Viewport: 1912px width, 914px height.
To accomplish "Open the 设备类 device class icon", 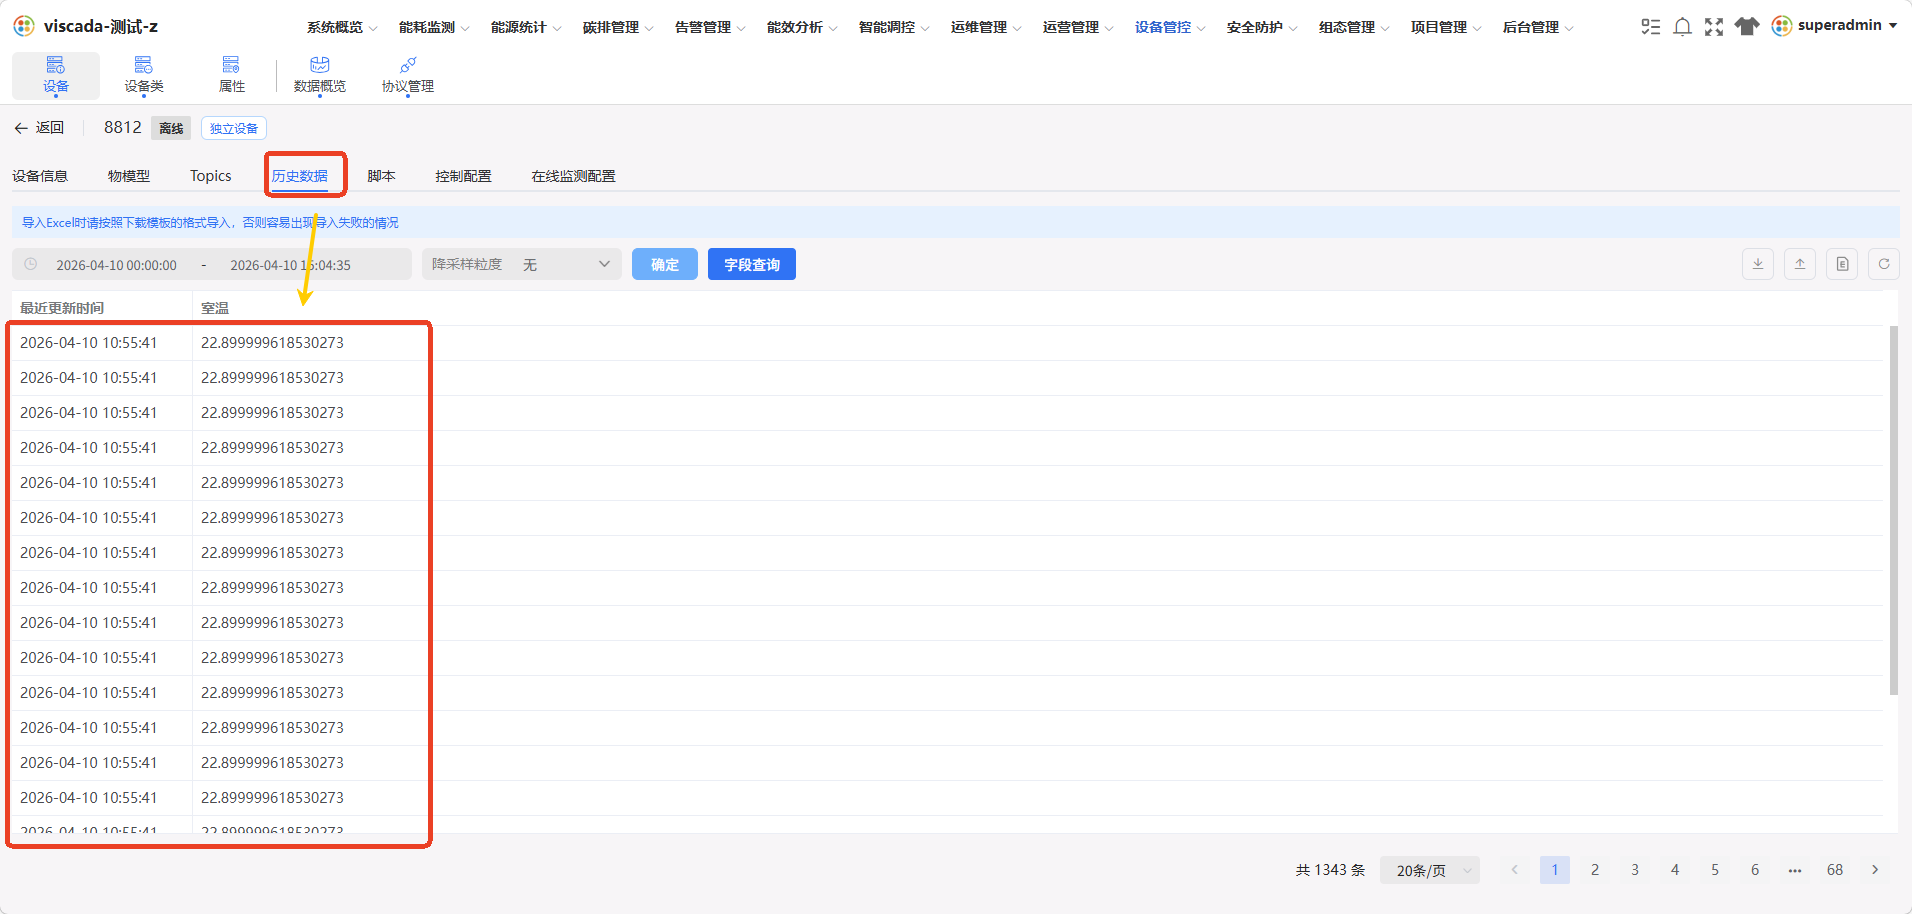I will pyautogui.click(x=144, y=65).
